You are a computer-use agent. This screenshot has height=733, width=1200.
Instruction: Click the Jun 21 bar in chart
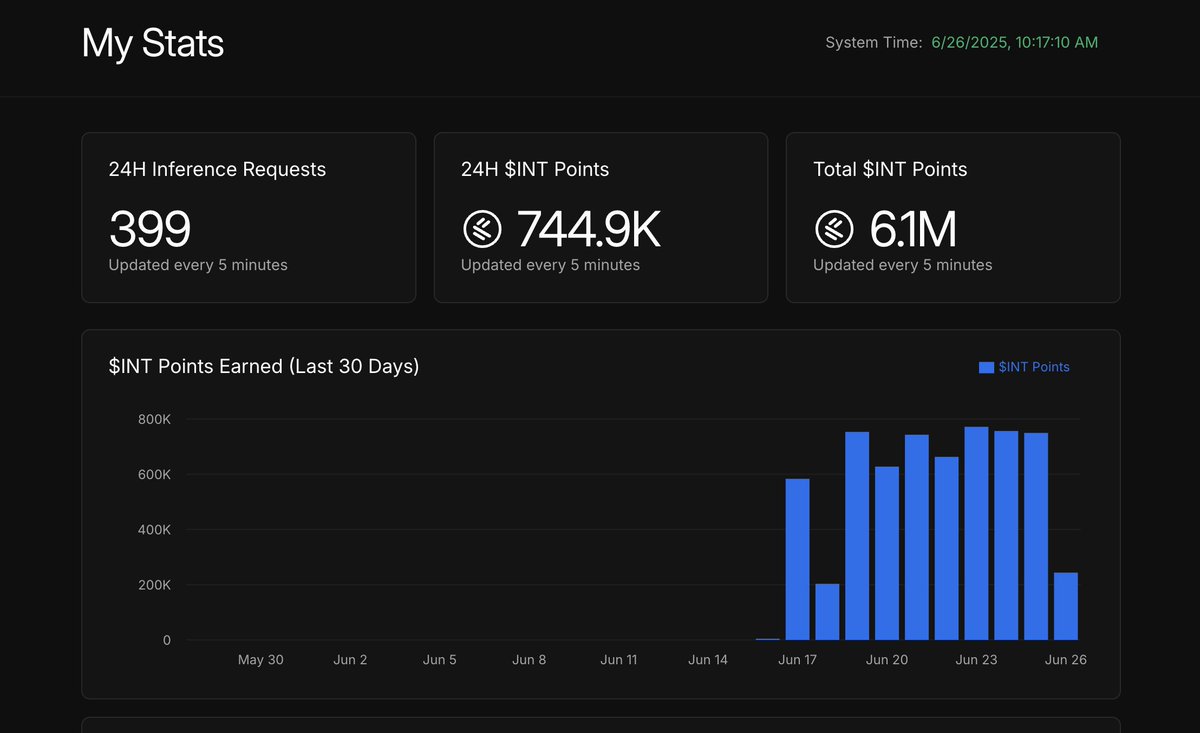917,537
